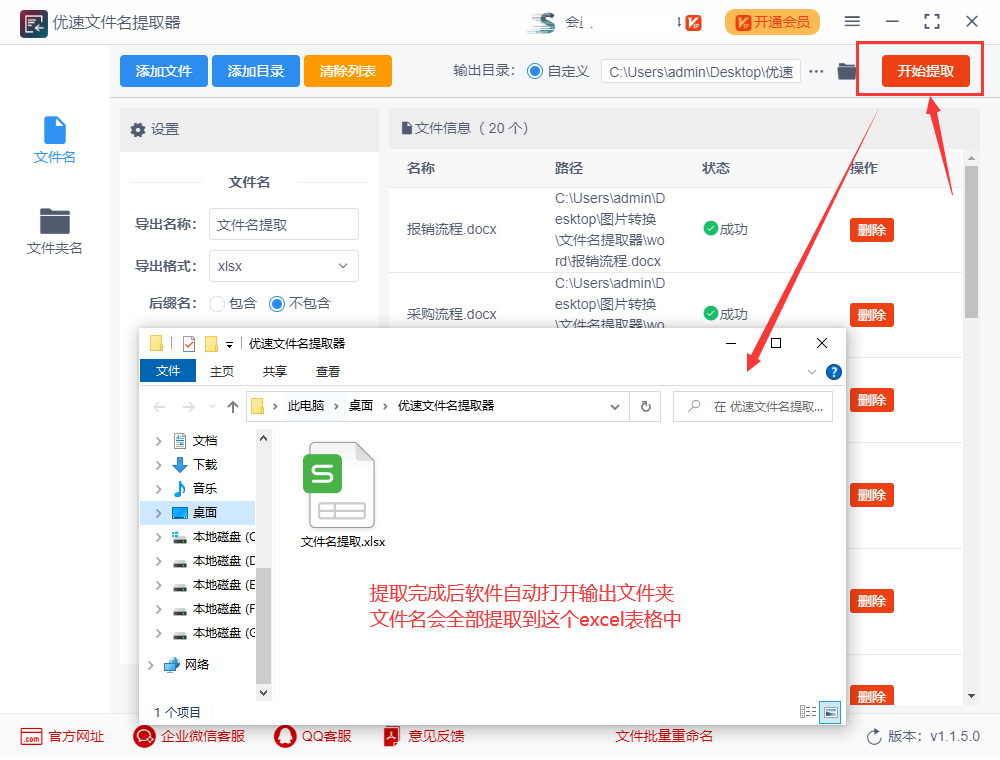Select the 自定义 output directory option
Image resolution: width=1000 pixels, height=760 pixels.
pyautogui.click(x=538, y=71)
